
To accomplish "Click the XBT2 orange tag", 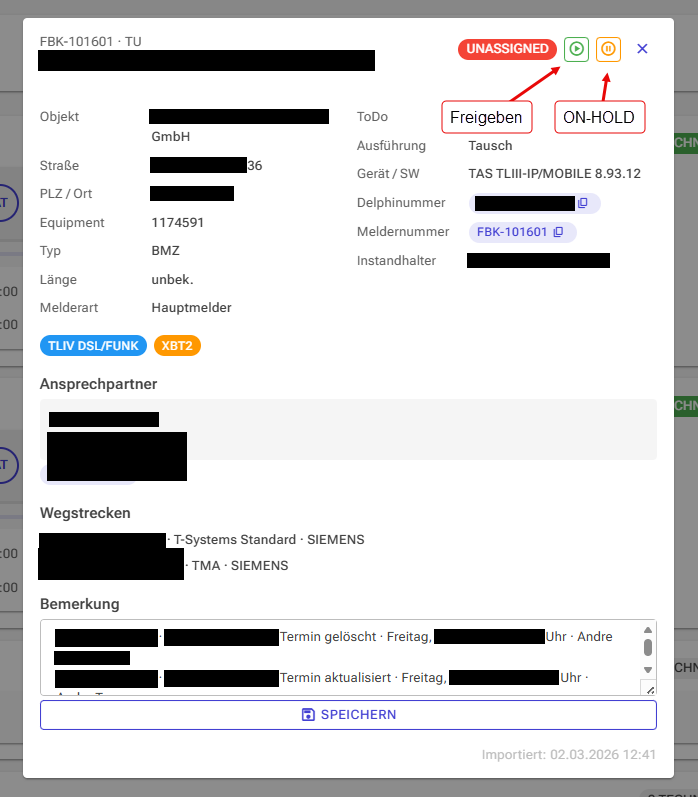I will pos(177,346).
